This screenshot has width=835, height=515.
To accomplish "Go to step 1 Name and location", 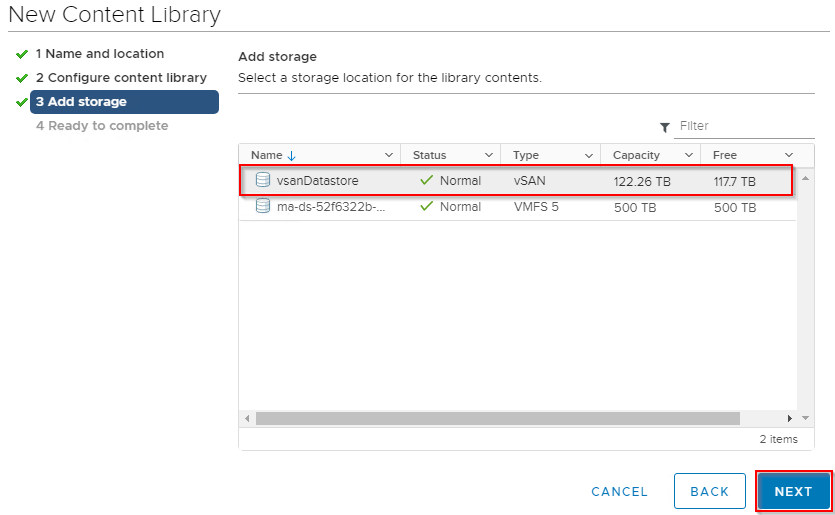I will point(100,54).
